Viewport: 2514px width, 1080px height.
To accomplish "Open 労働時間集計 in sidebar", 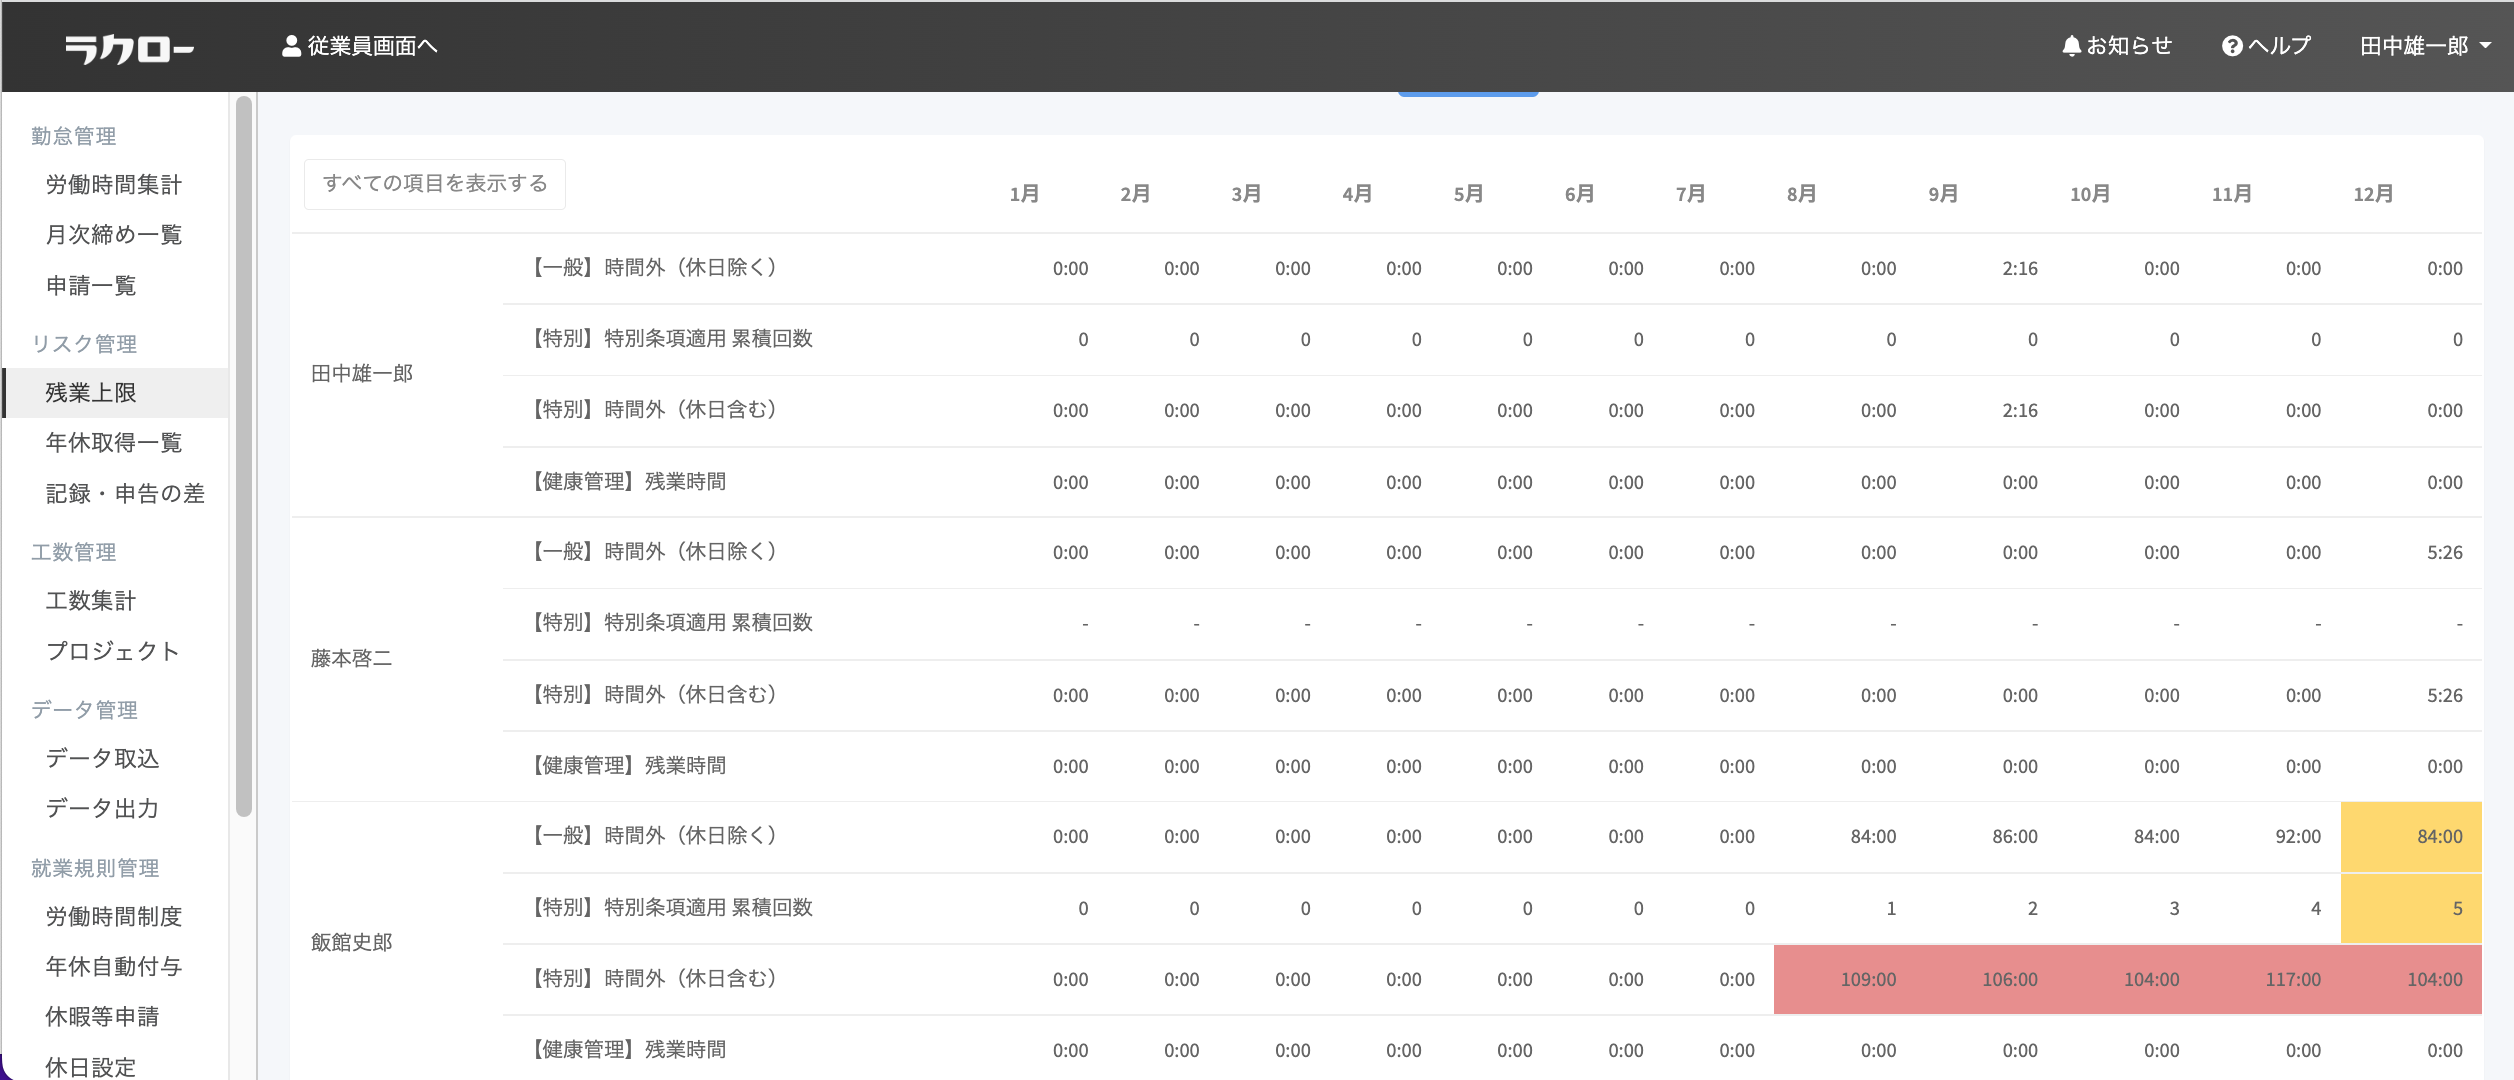I will pyautogui.click(x=114, y=185).
